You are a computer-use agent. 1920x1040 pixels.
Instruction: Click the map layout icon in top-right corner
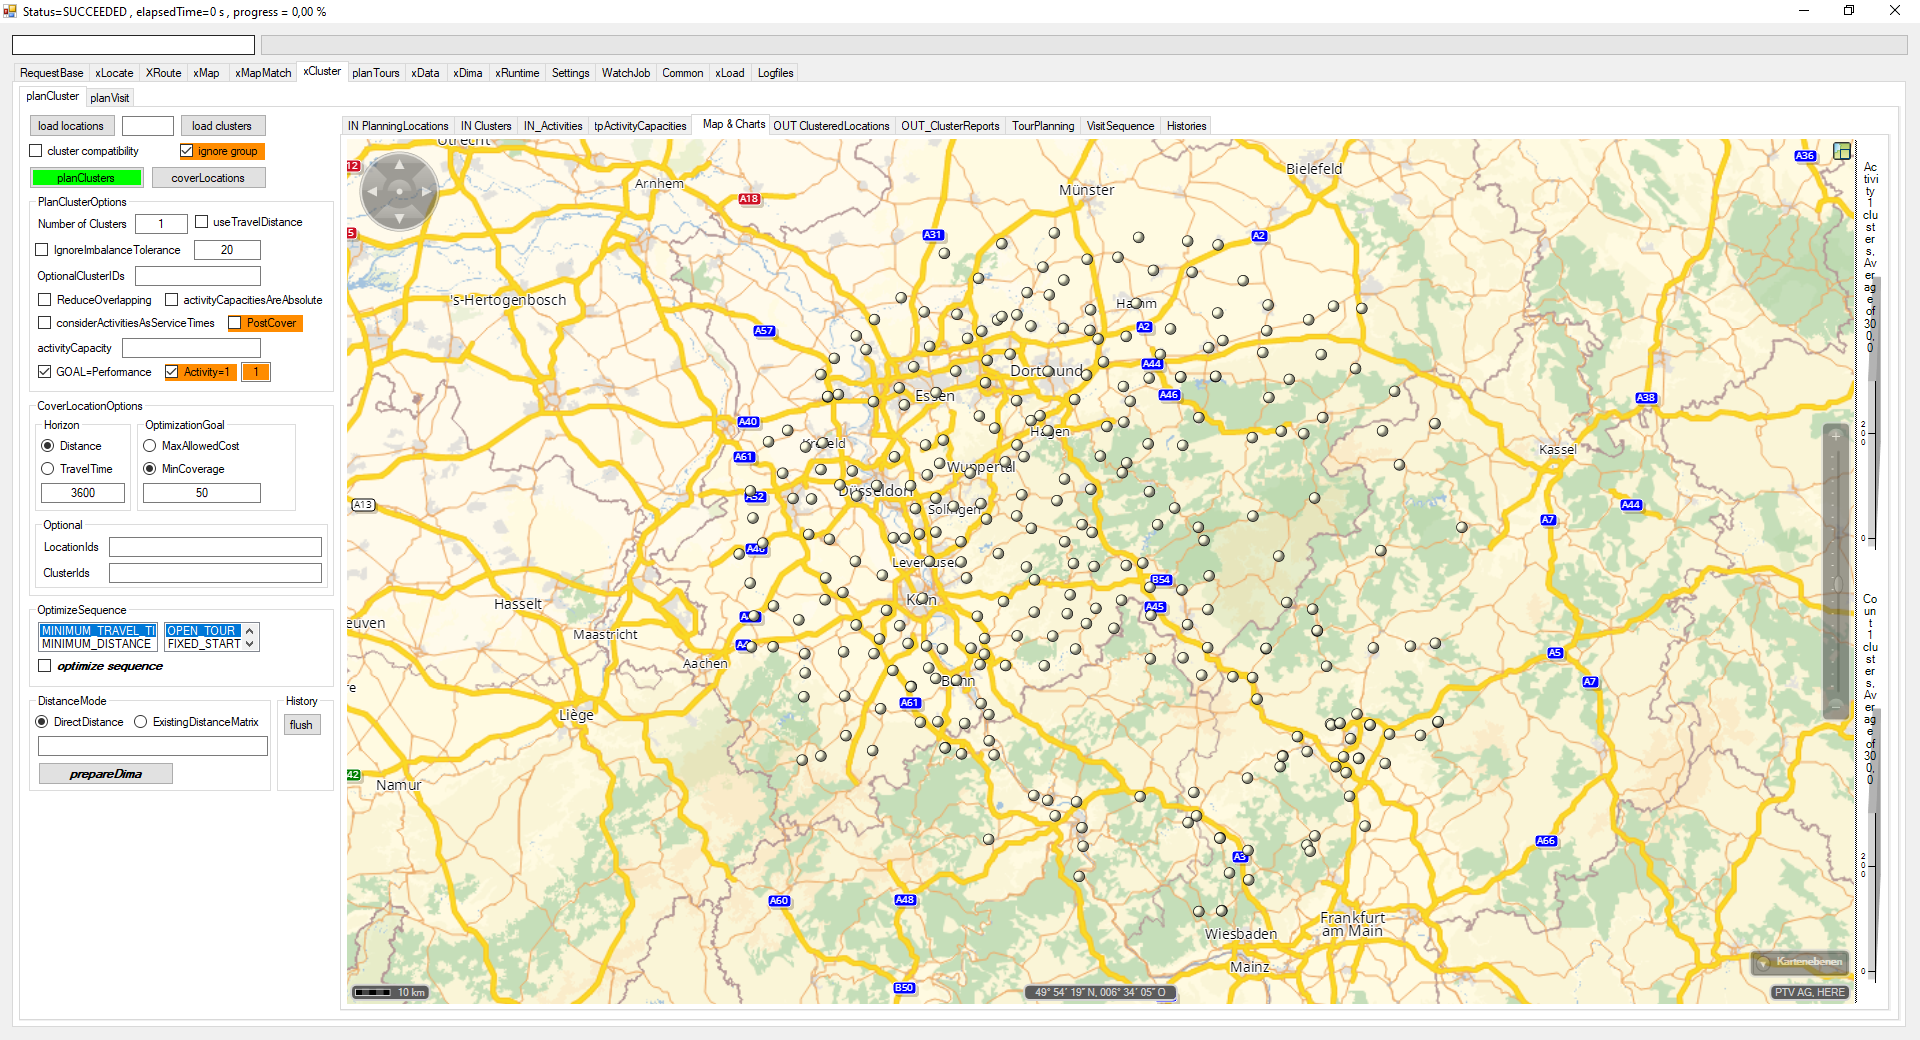pos(1841,151)
